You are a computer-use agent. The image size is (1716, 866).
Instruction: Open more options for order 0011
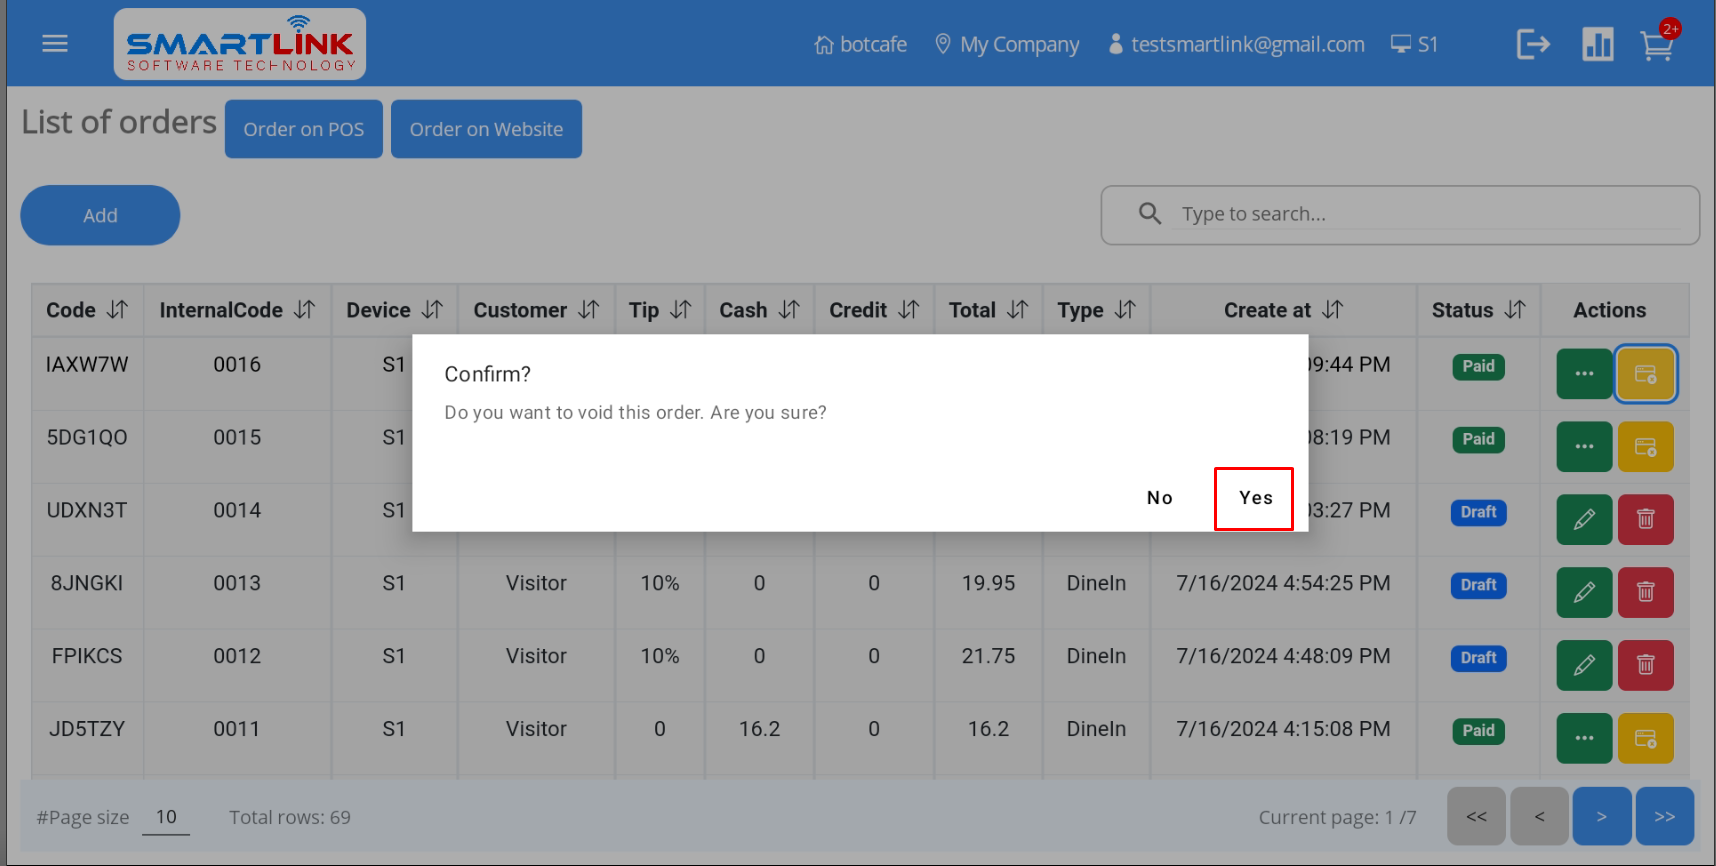pyautogui.click(x=1584, y=739)
